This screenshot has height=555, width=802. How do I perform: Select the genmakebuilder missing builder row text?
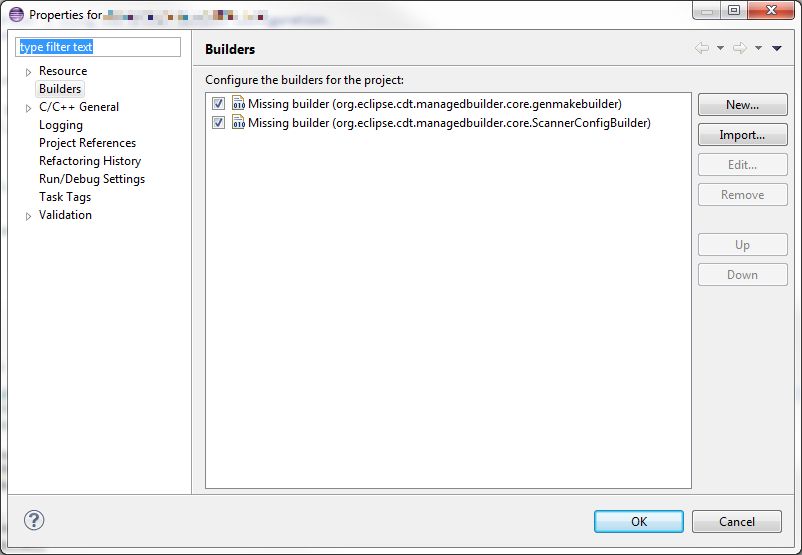click(x=435, y=104)
